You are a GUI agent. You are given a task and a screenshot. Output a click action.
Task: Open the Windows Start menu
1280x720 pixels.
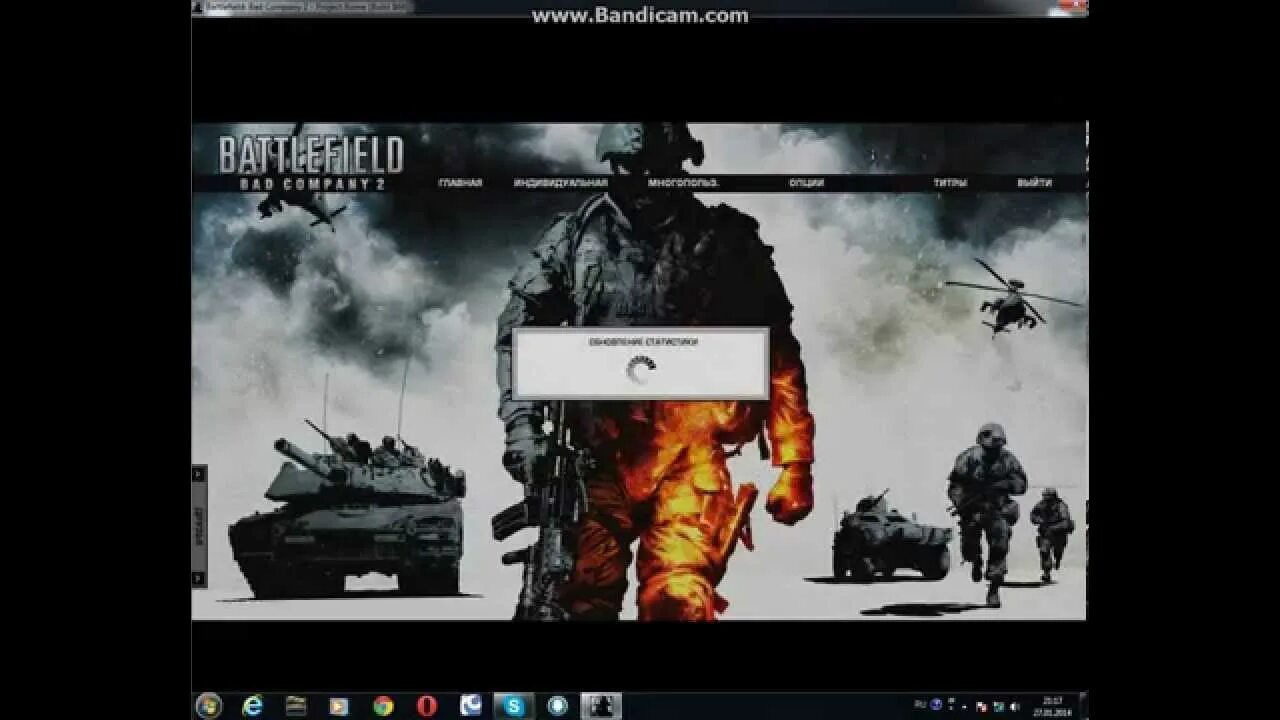click(x=209, y=706)
